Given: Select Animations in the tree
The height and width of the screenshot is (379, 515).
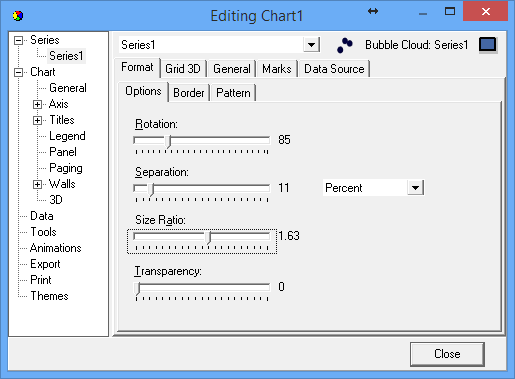Looking at the screenshot, I should (55, 248).
